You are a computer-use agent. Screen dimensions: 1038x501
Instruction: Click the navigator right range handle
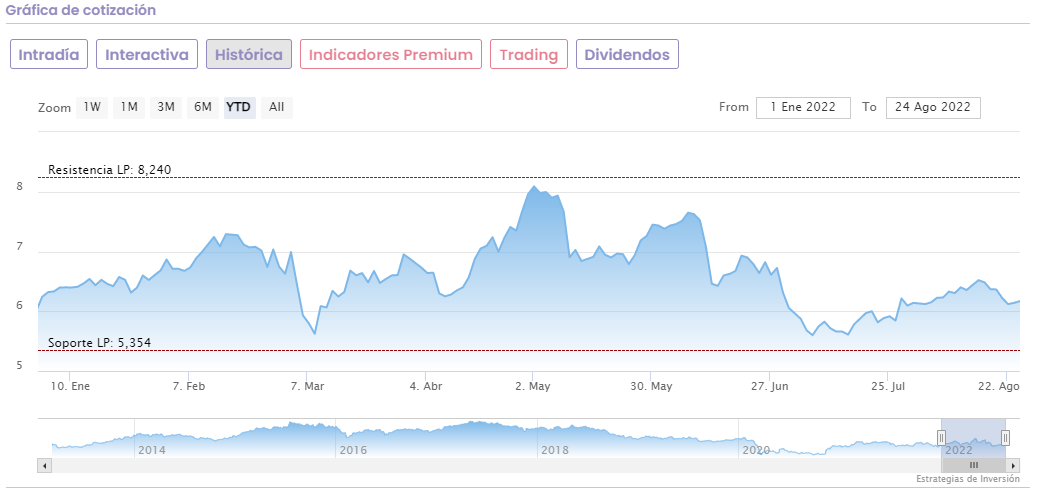click(x=1005, y=437)
